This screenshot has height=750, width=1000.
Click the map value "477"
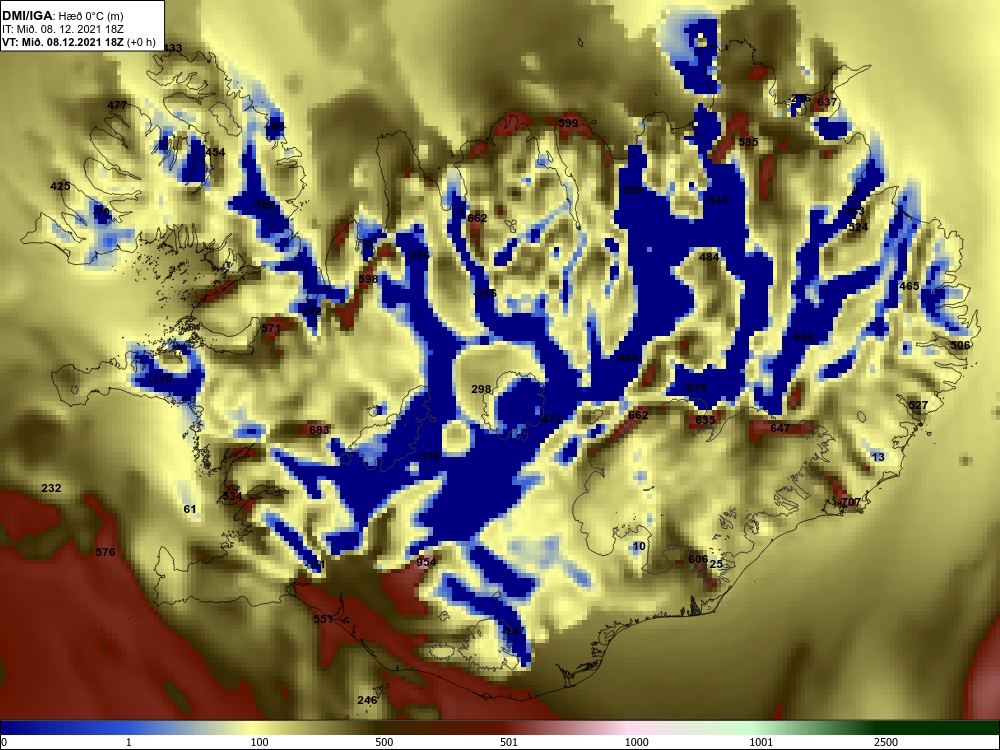point(117,105)
